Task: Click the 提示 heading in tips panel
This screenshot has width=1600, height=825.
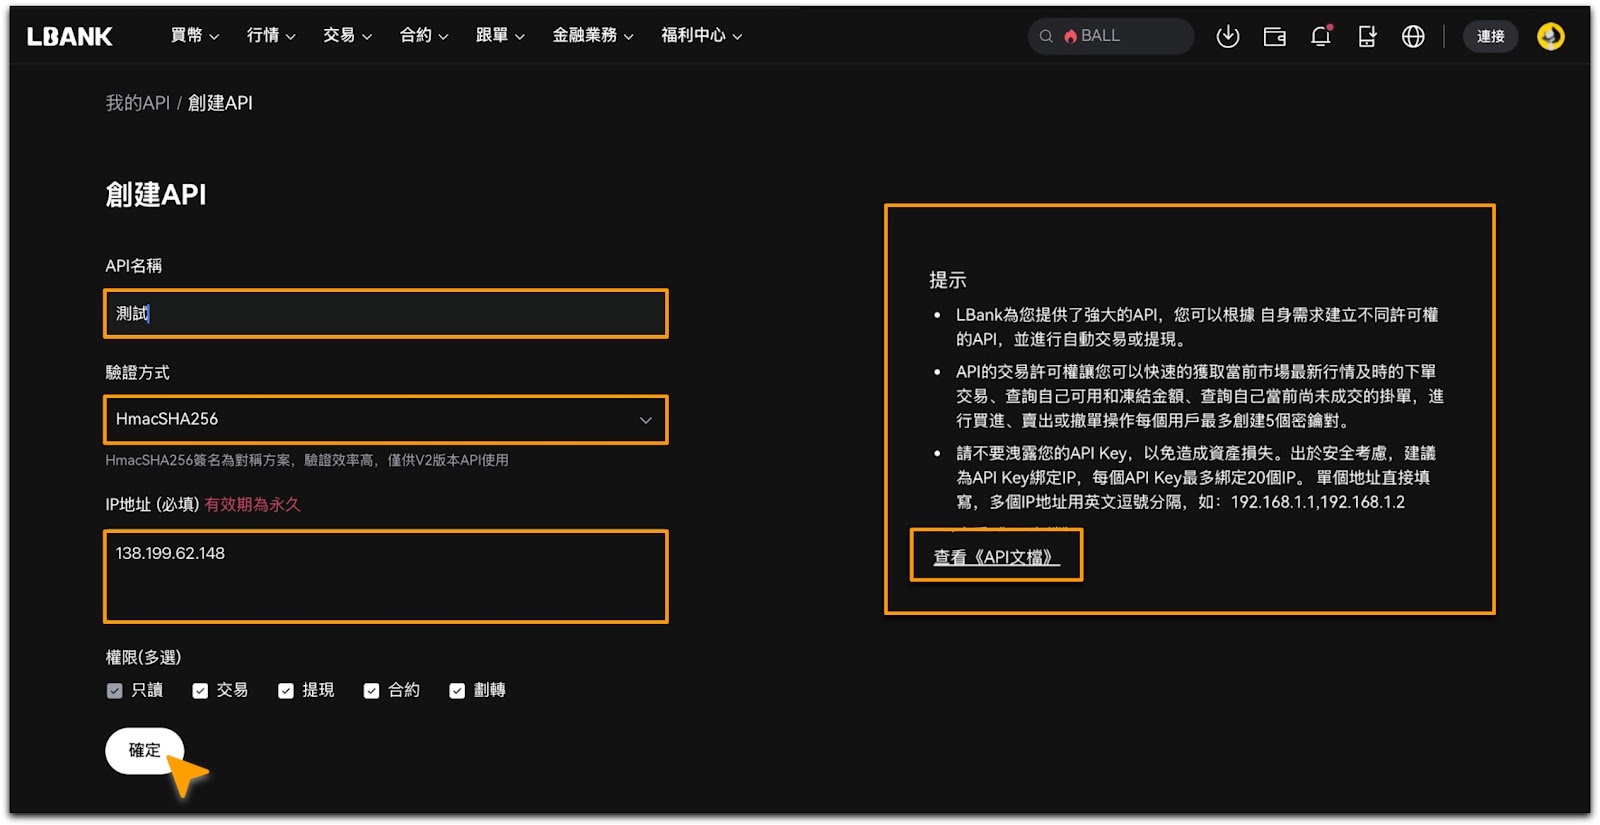Action: [x=948, y=280]
